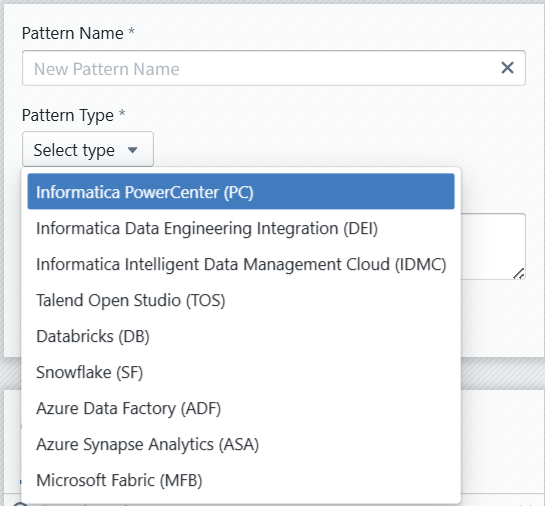Pick Informatica Intelligent Data Management Cloud (IDMC)
Screen dimensions: 545x506
click(x=241, y=264)
